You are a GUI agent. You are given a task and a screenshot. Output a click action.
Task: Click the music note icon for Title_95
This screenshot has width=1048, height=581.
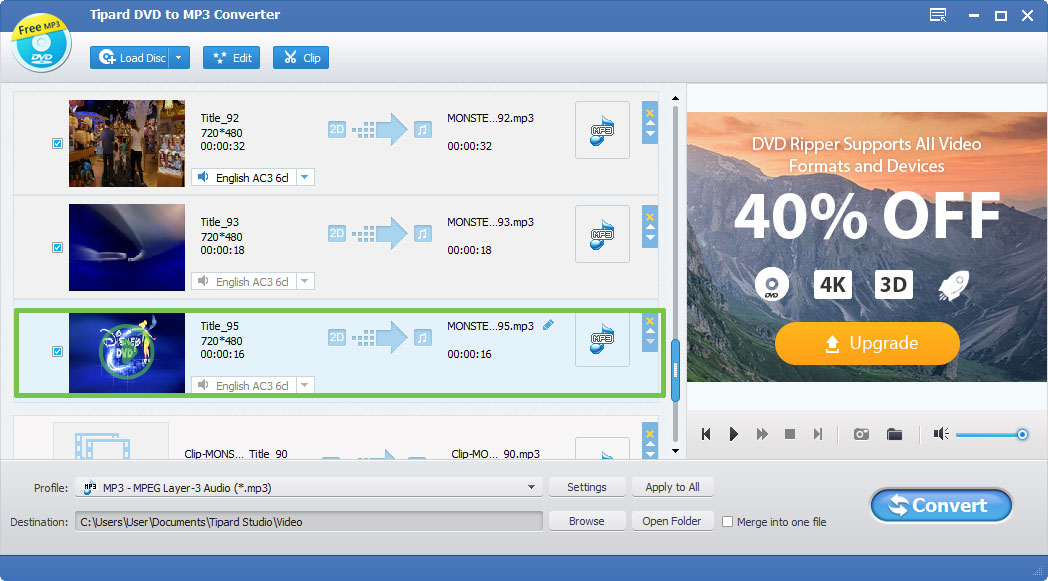(422, 338)
